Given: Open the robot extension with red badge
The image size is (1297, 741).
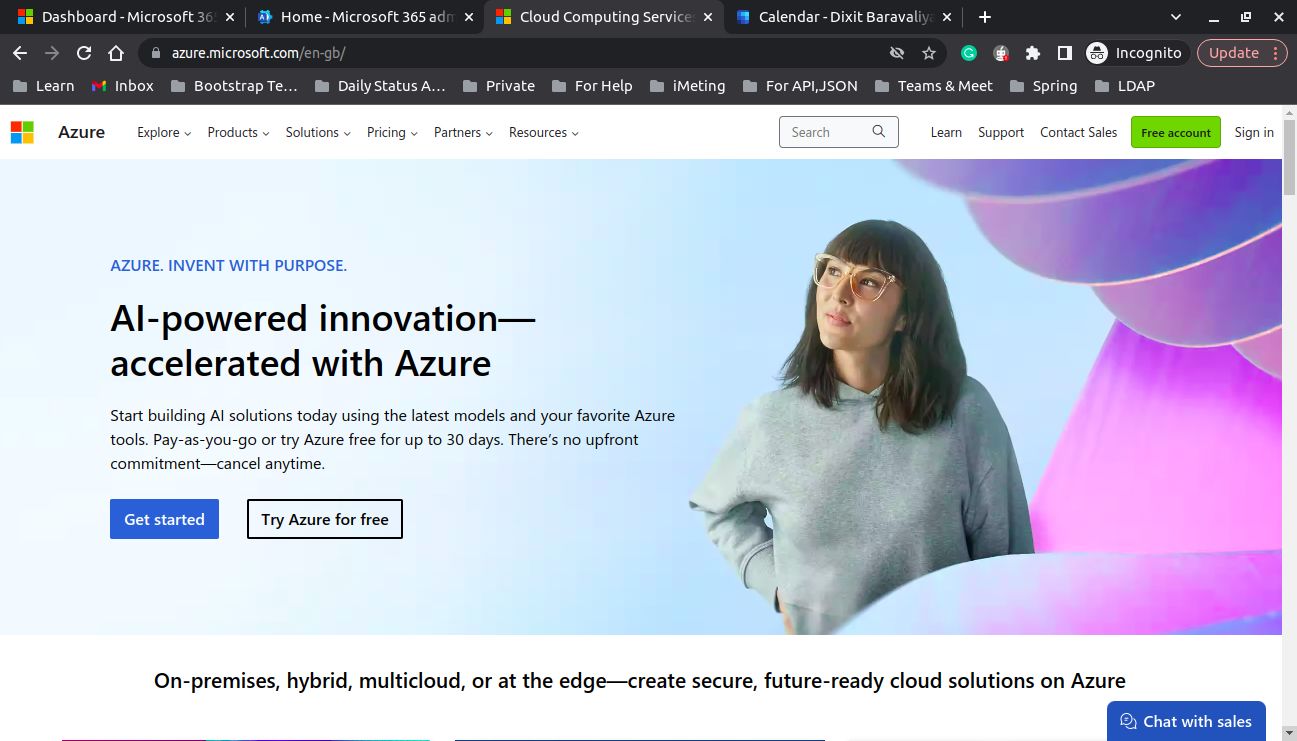Looking at the screenshot, I should [x=1001, y=53].
